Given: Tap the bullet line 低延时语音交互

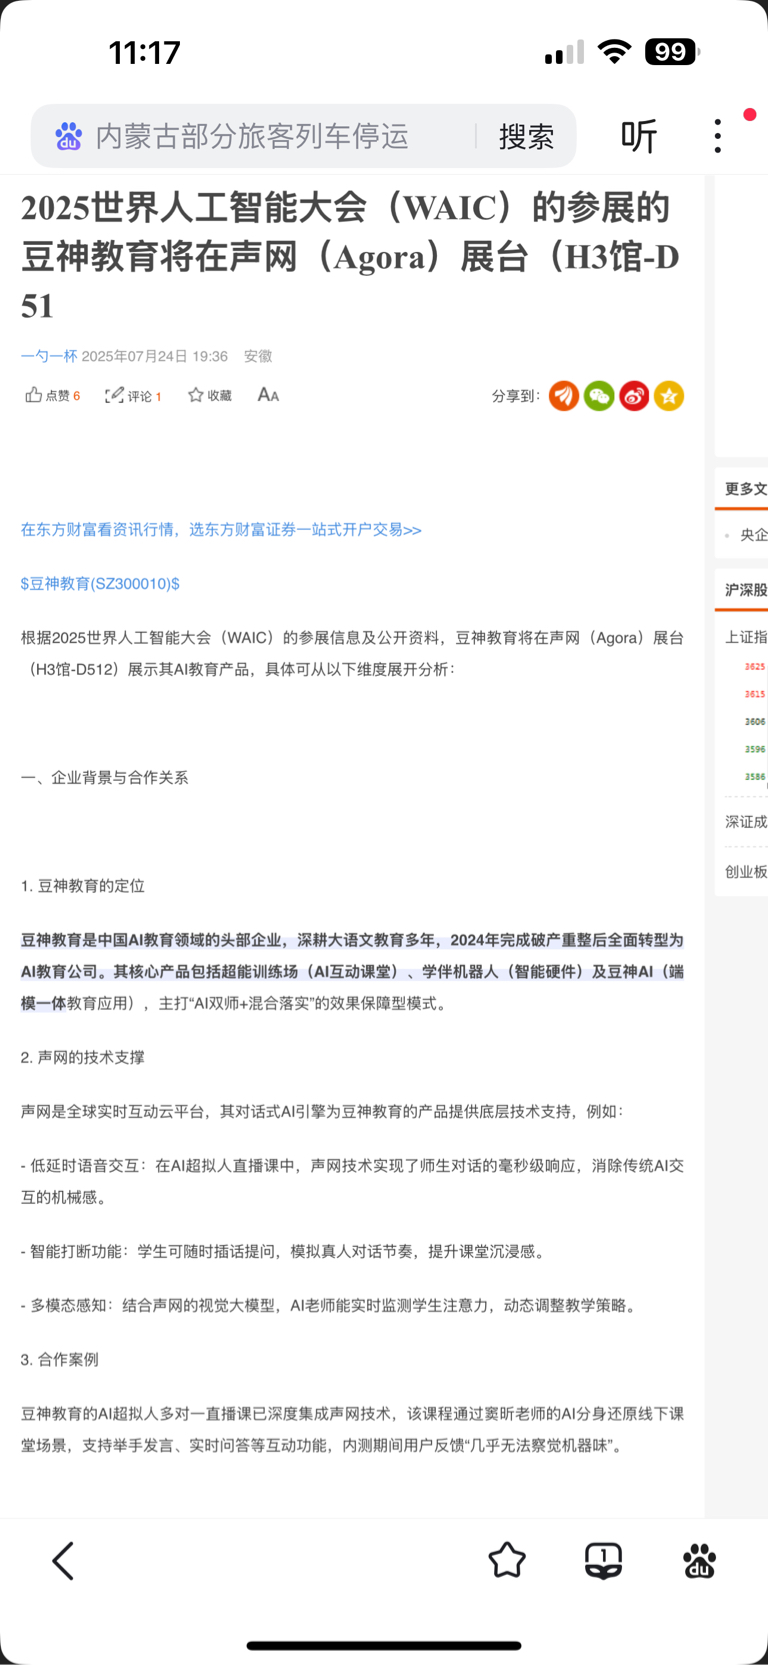Looking at the screenshot, I should (353, 1182).
